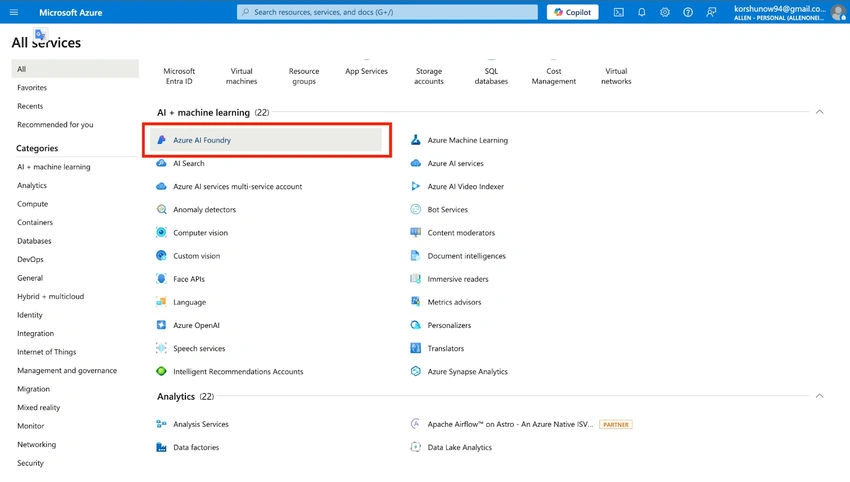Click the Azure Synapse Analytics icon

[416, 371]
